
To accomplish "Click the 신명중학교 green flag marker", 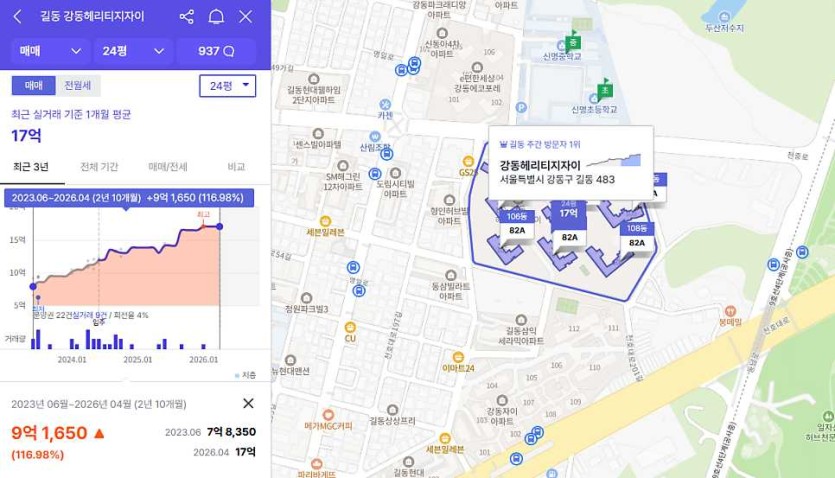I will [572, 42].
